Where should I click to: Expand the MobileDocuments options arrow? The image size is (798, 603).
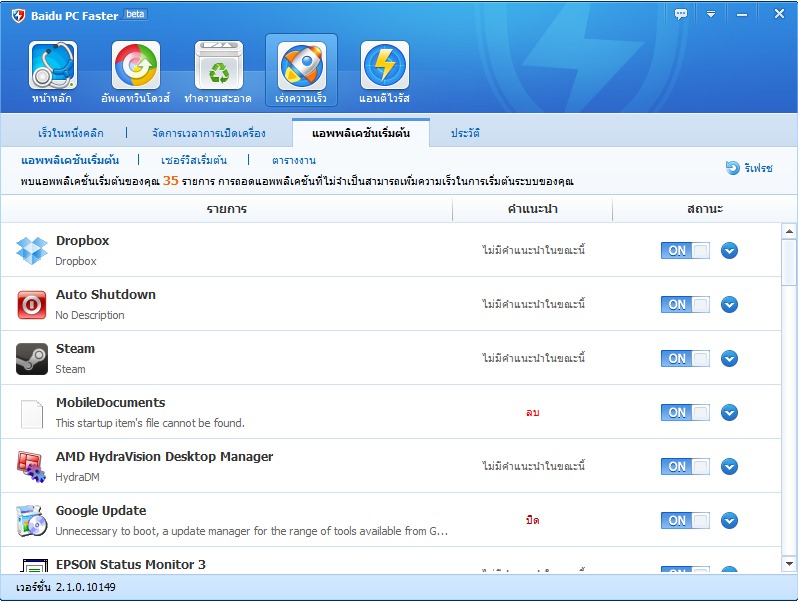[x=729, y=412]
